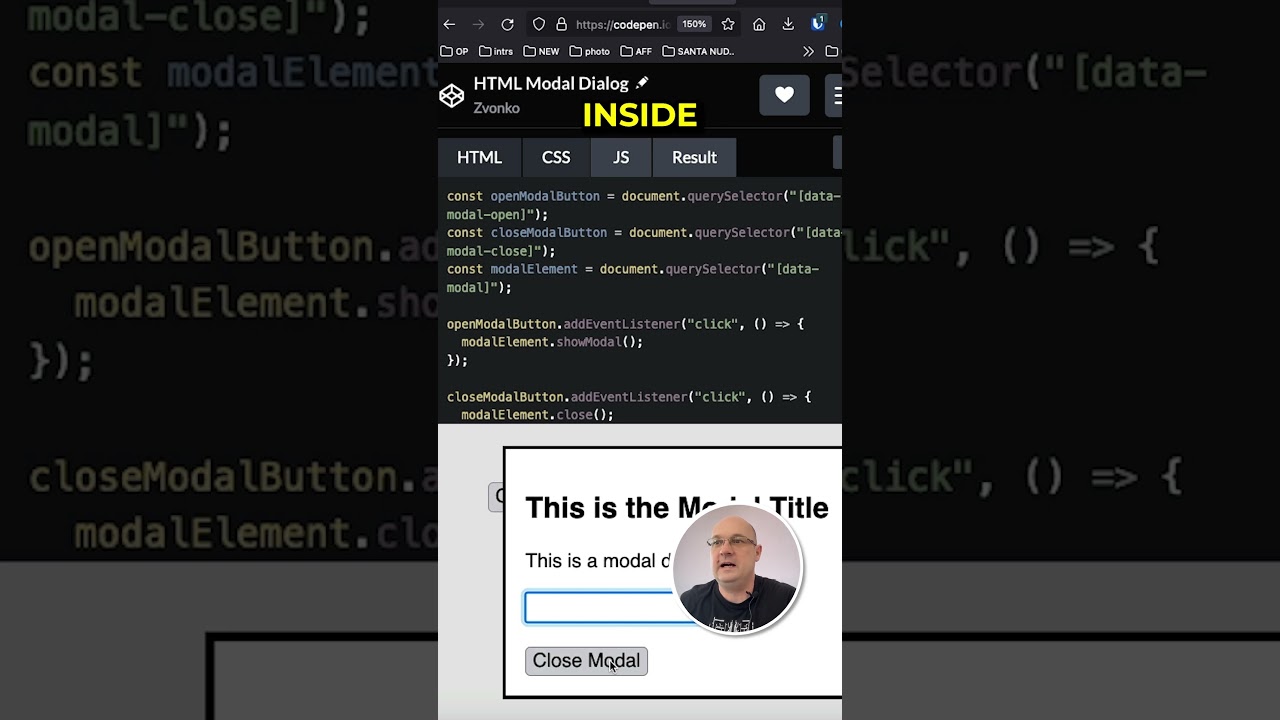This screenshot has width=1280, height=720.
Task: Reload the CodePen page
Action: point(507,24)
